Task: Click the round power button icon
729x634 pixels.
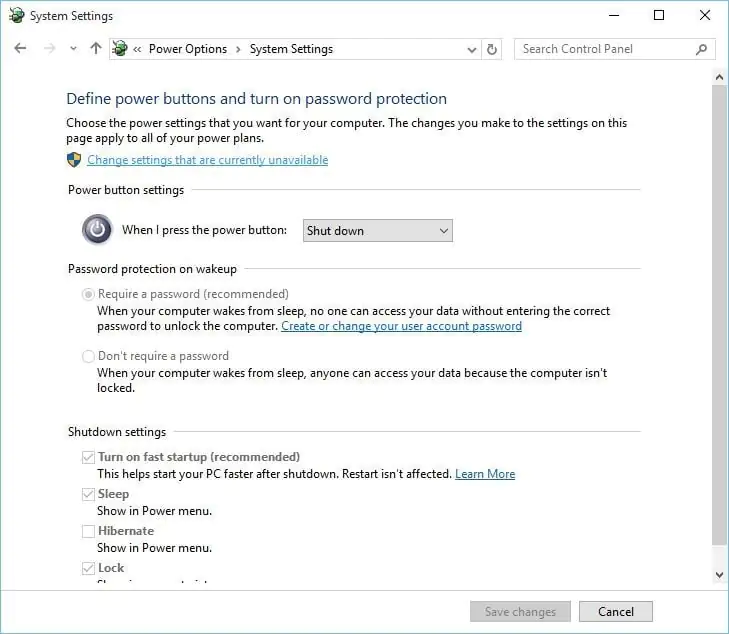Action: coord(97,229)
